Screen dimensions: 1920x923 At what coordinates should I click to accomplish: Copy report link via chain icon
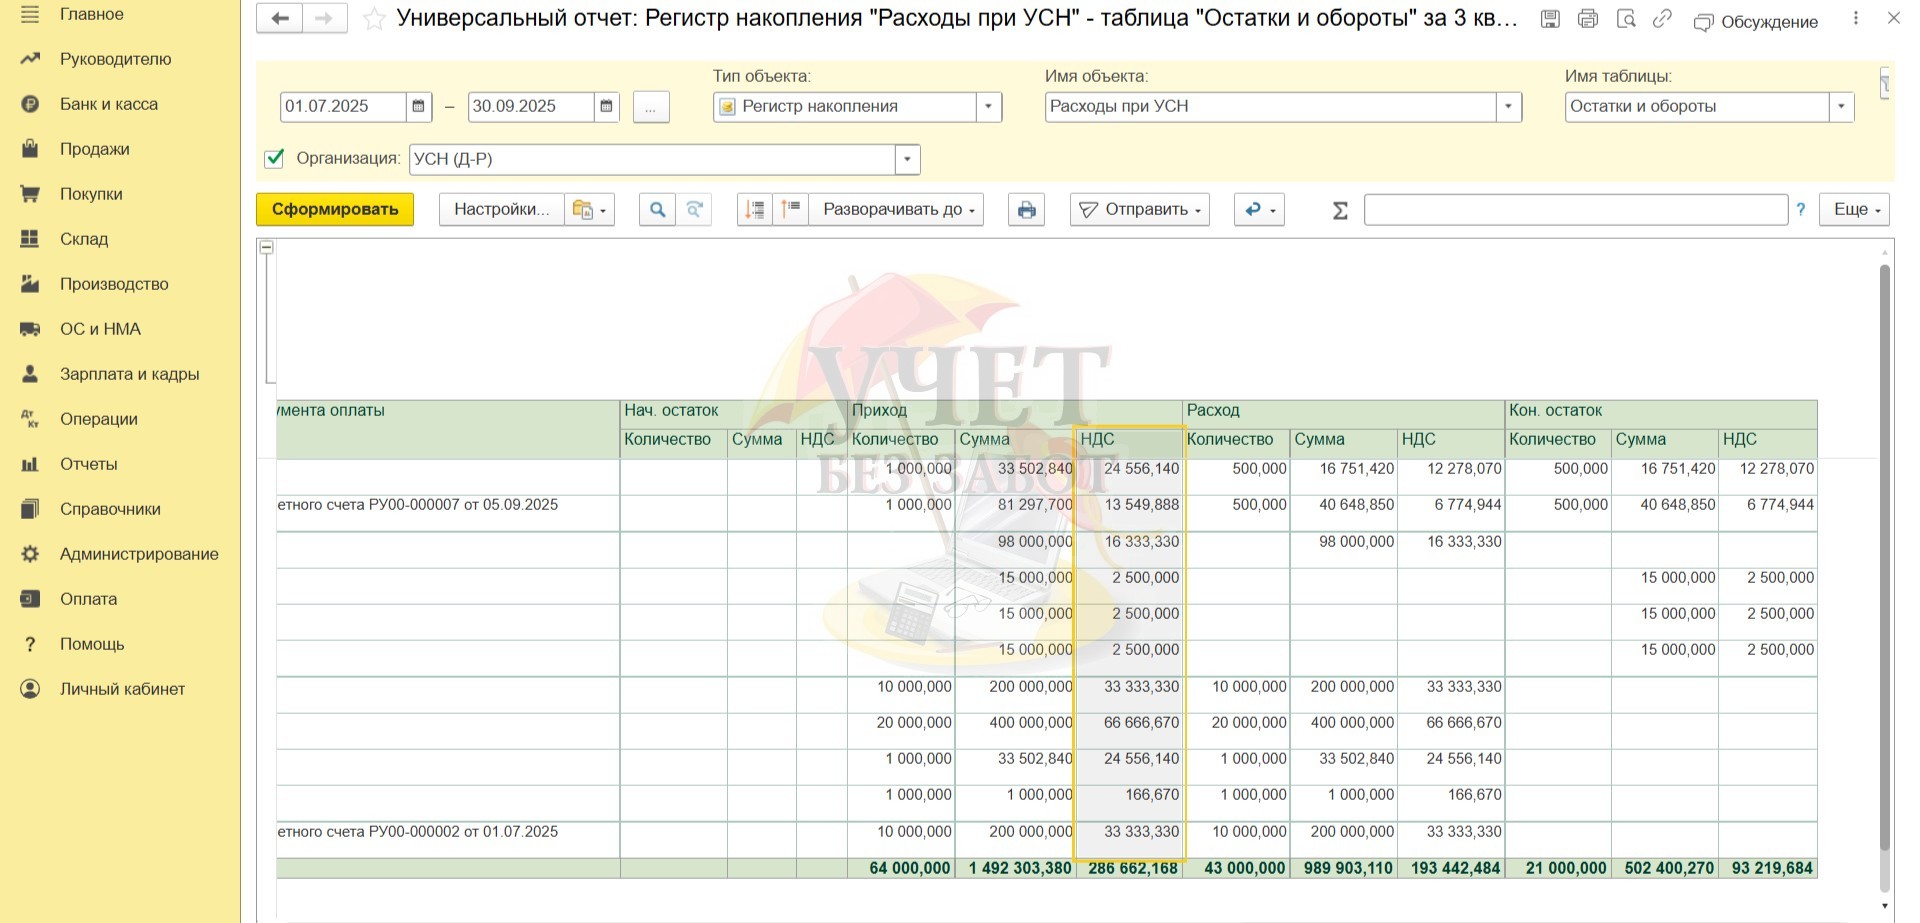[1662, 19]
